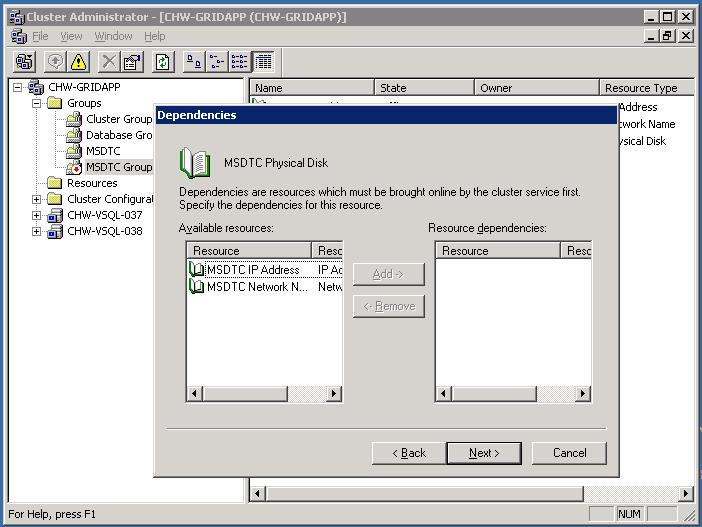Select MSDTC IP Address in available resources

tap(265, 270)
